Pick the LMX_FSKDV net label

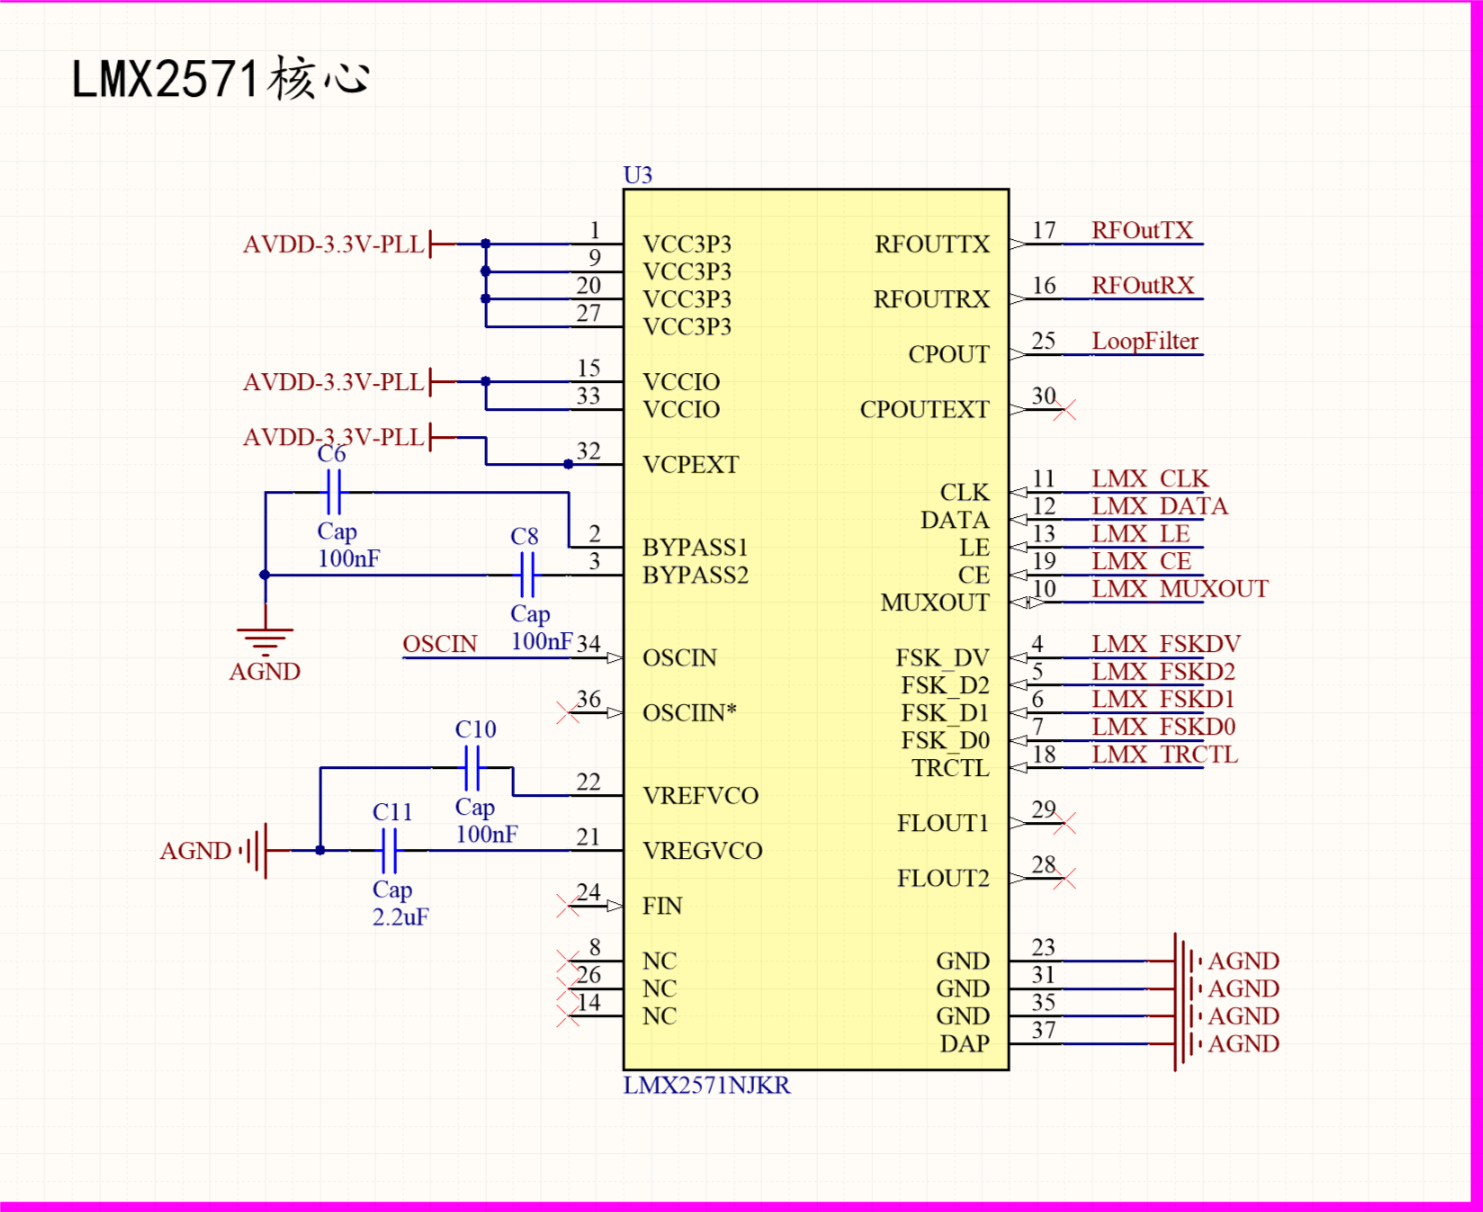[x=1166, y=644]
